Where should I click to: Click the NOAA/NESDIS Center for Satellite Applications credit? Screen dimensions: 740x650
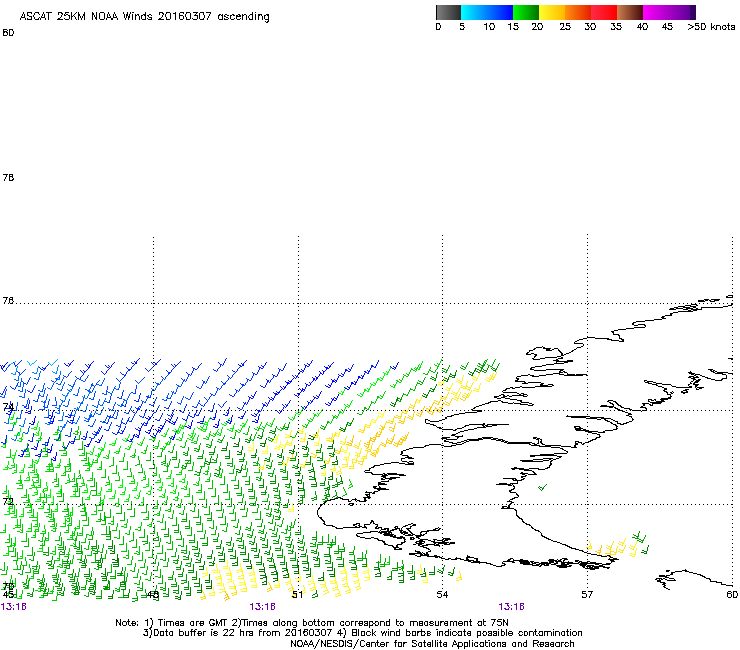[432, 644]
